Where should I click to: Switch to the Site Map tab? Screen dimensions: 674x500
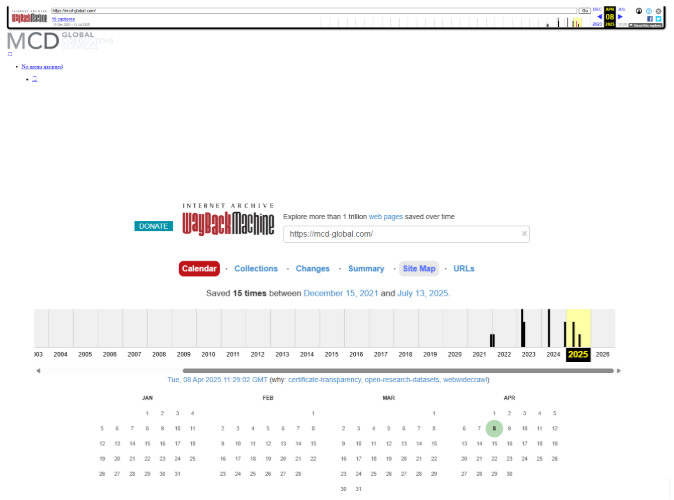point(419,269)
